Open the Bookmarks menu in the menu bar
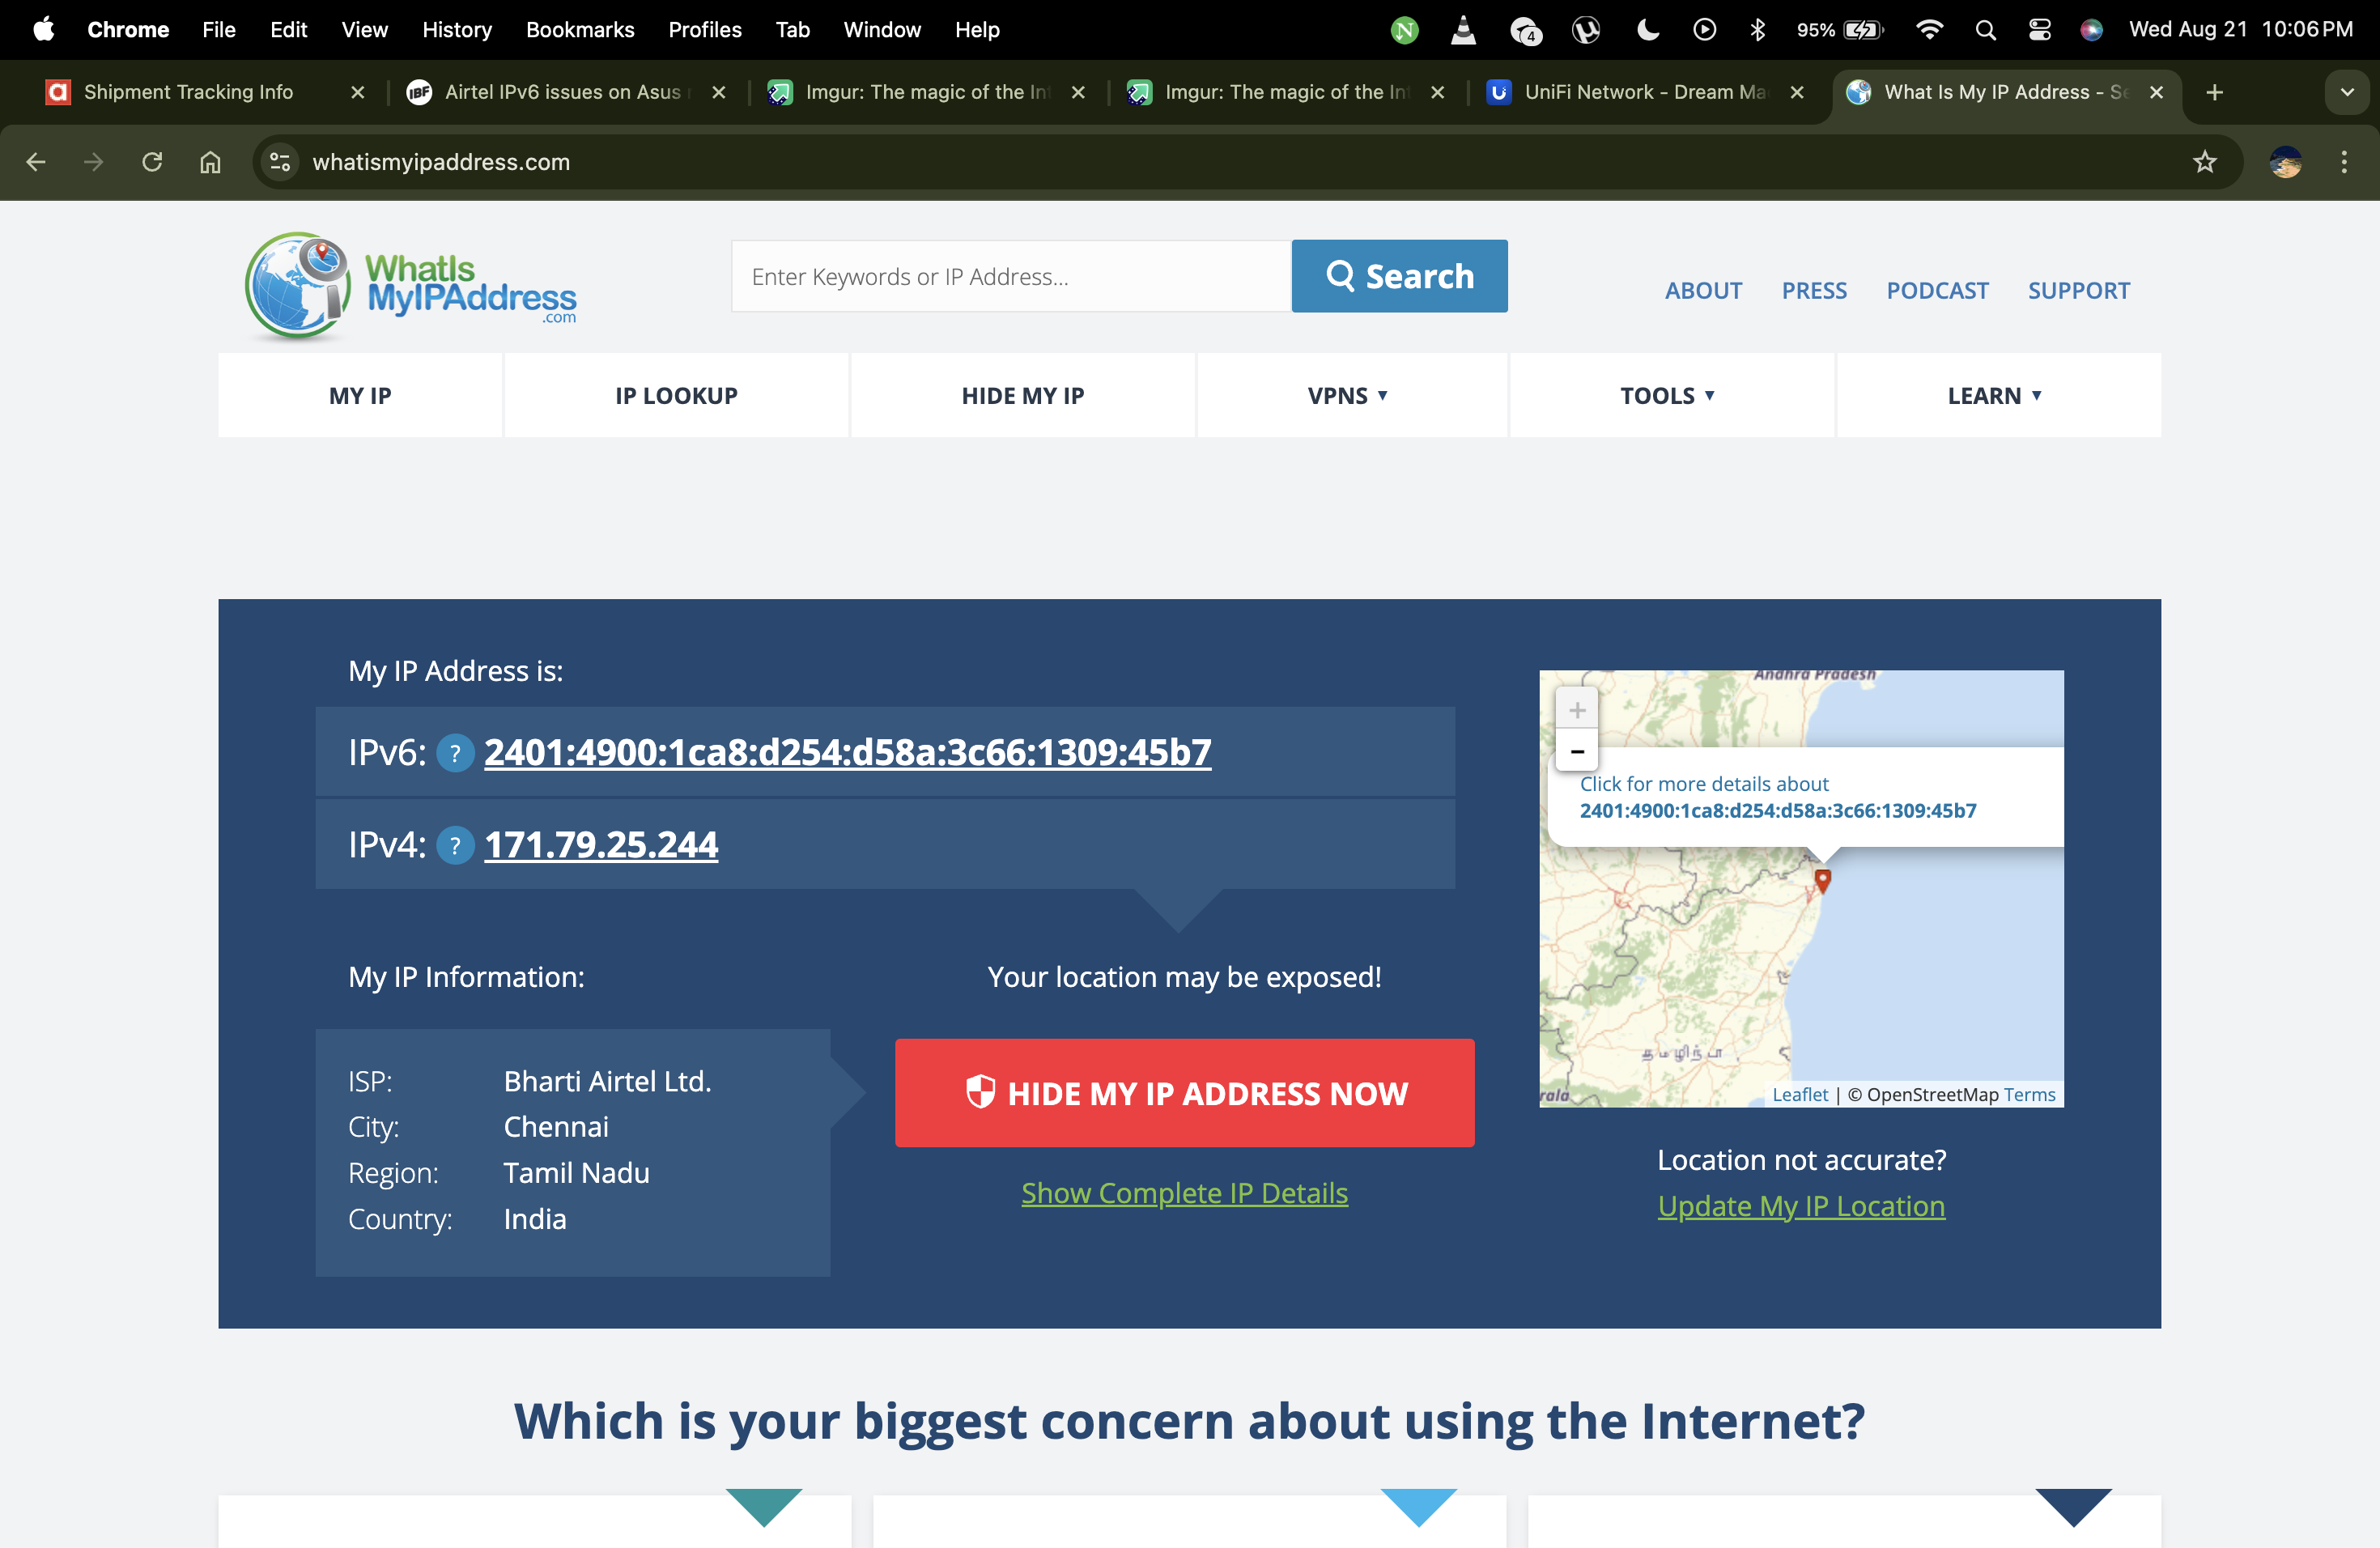Viewport: 2380px width, 1548px height. 580,30
